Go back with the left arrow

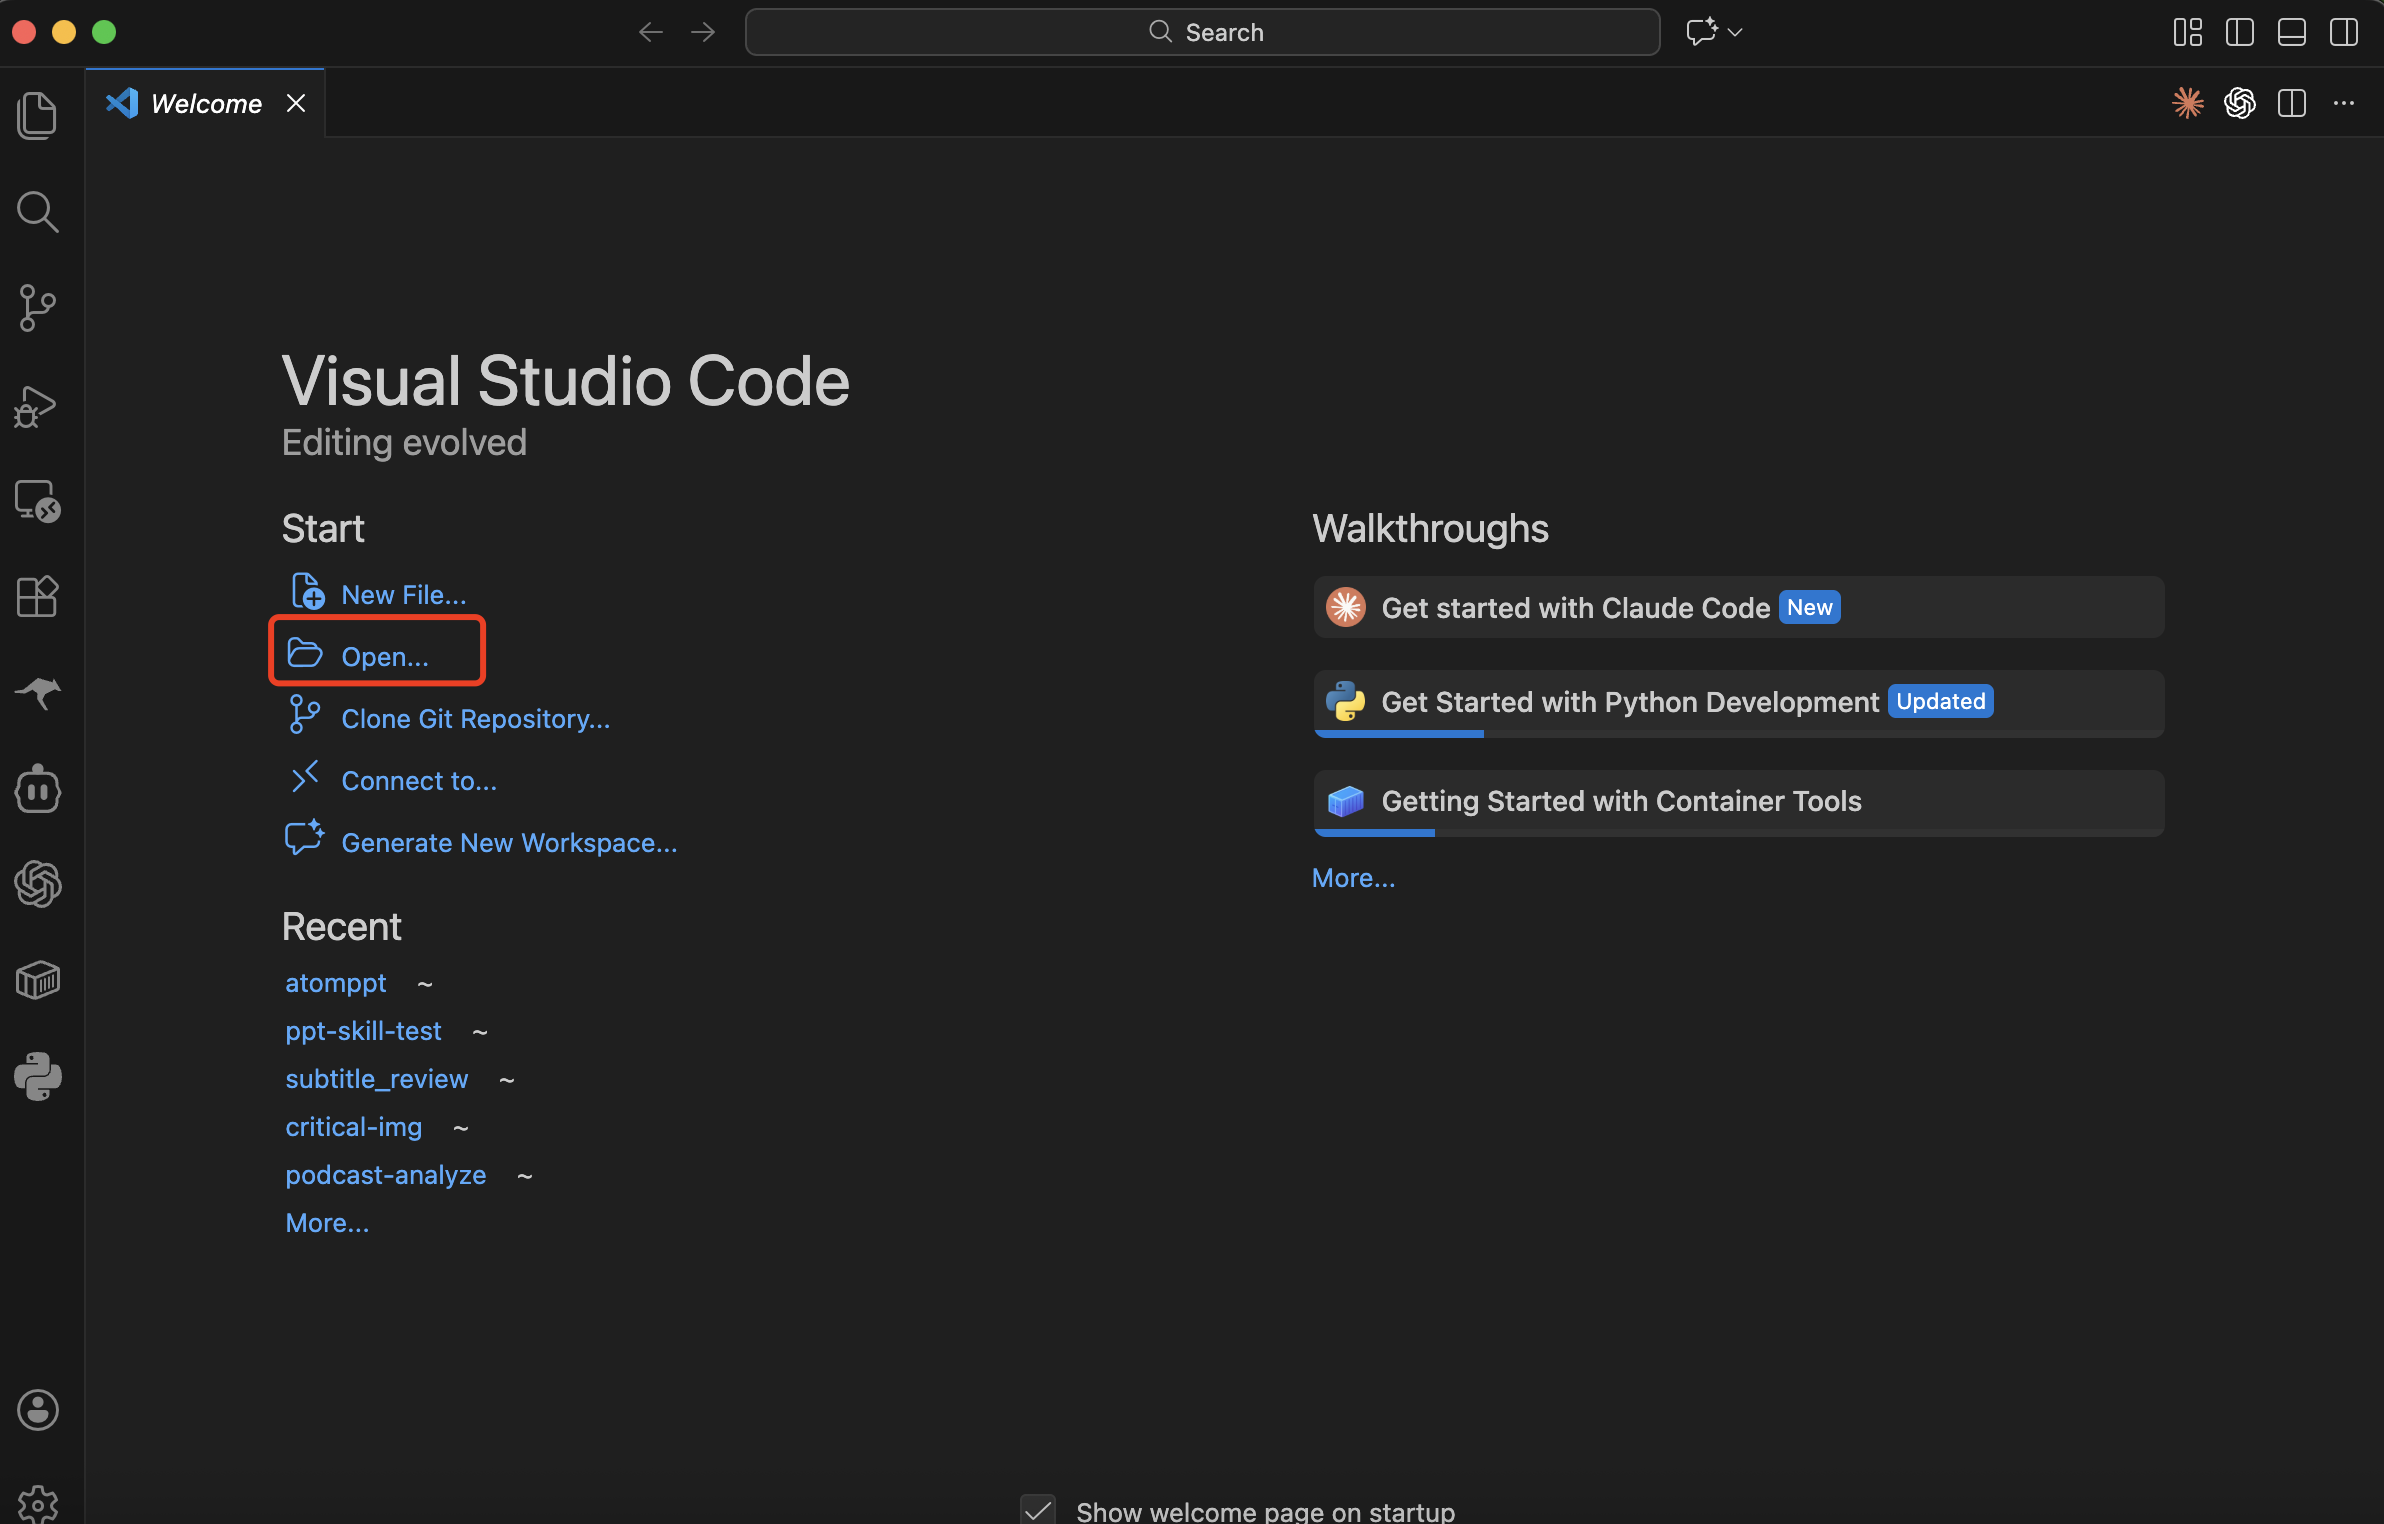(651, 32)
